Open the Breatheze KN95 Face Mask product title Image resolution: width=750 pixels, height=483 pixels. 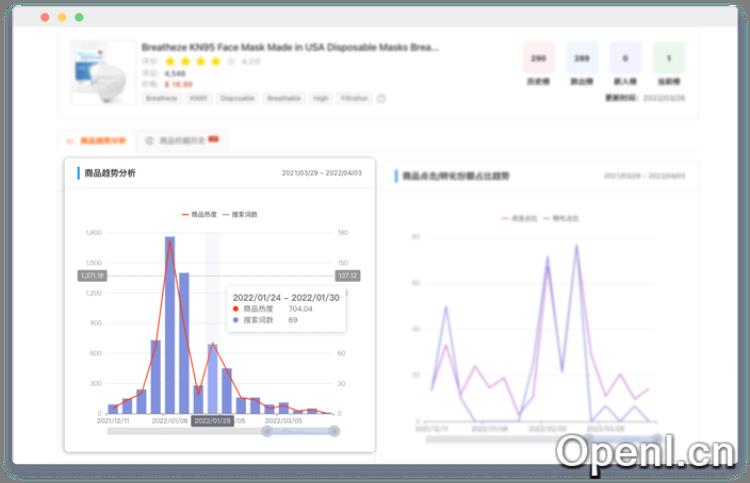tap(290, 47)
